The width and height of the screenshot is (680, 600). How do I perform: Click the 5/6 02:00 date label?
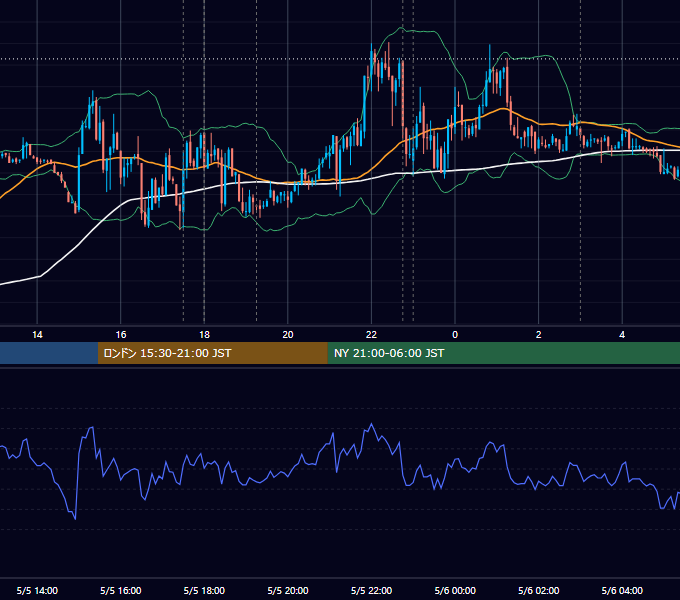tap(539, 590)
